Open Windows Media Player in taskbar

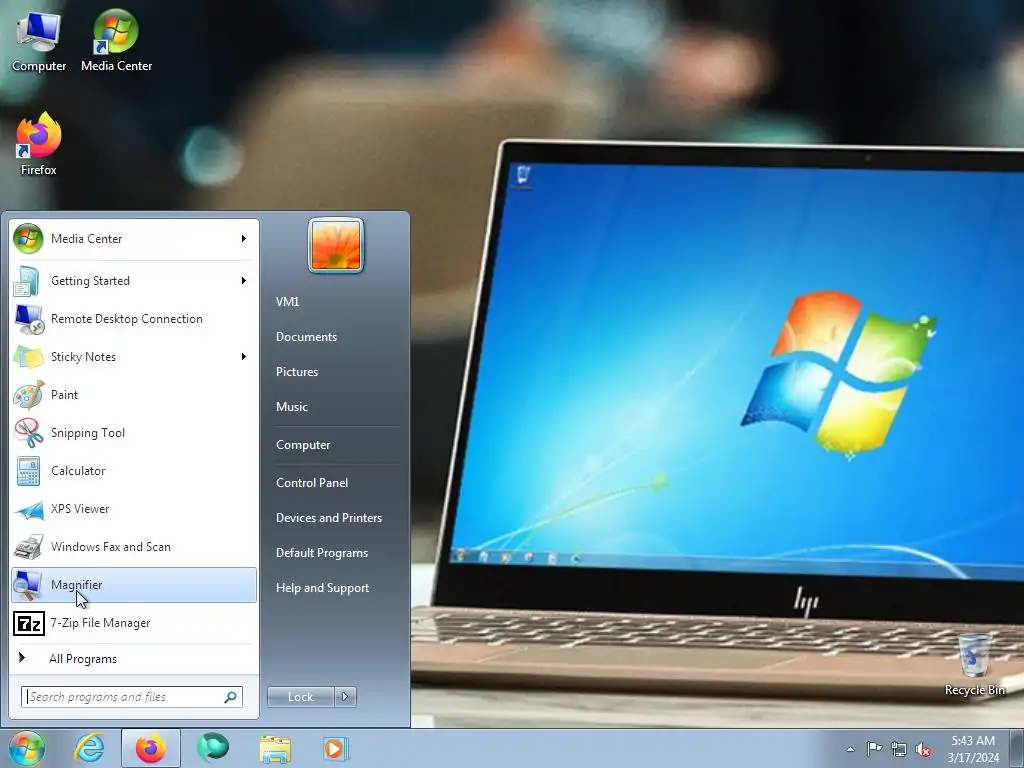pos(336,748)
